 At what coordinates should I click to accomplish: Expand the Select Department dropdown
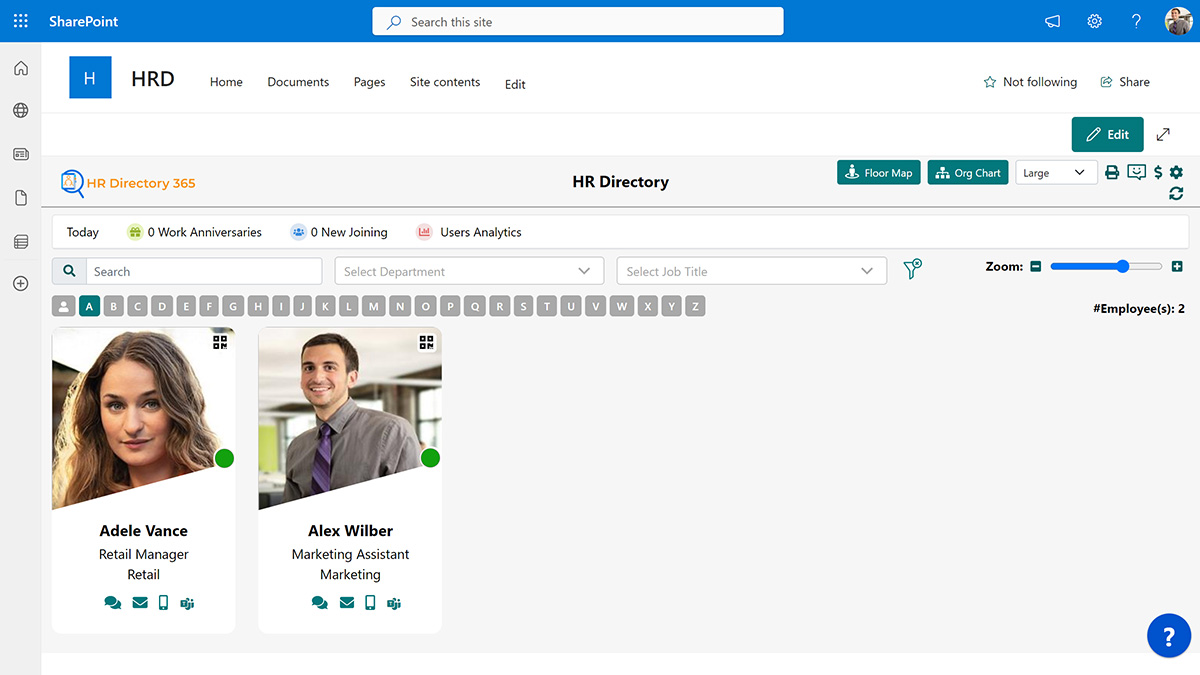pos(469,271)
